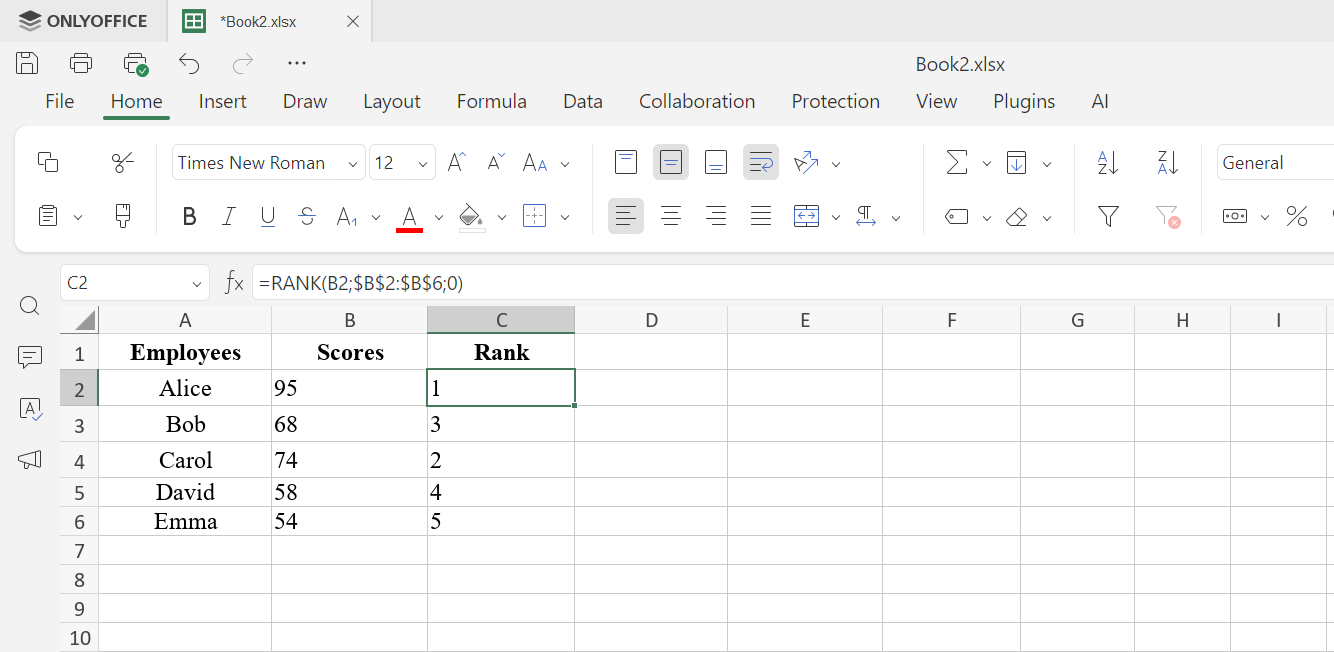The width and height of the screenshot is (1334, 652).
Task: Toggle Italic formatting
Action: 228,217
